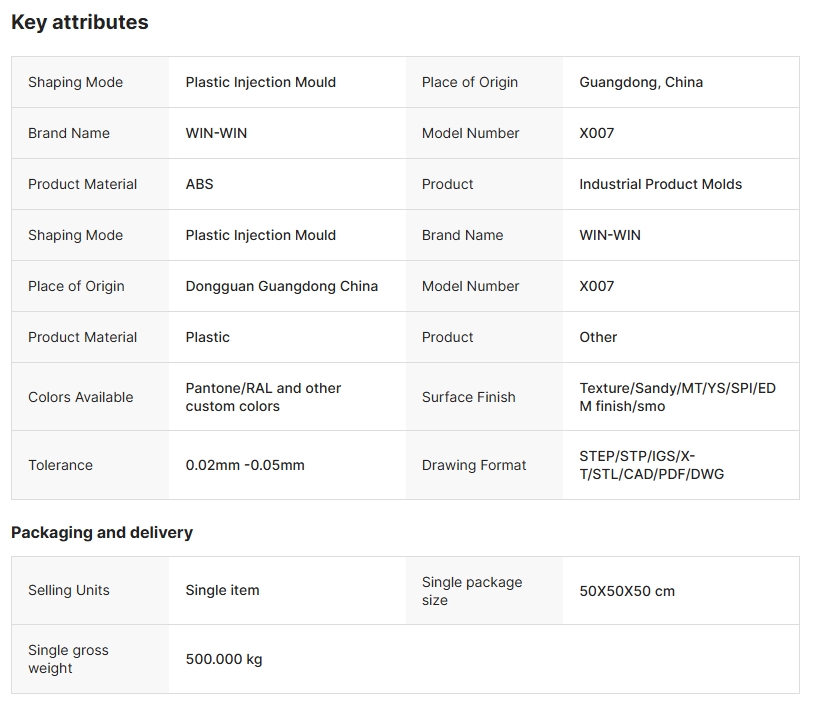Select the Industrial Product Molds value
816x705 pixels.
pyautogui.click(x=661, y=184)
